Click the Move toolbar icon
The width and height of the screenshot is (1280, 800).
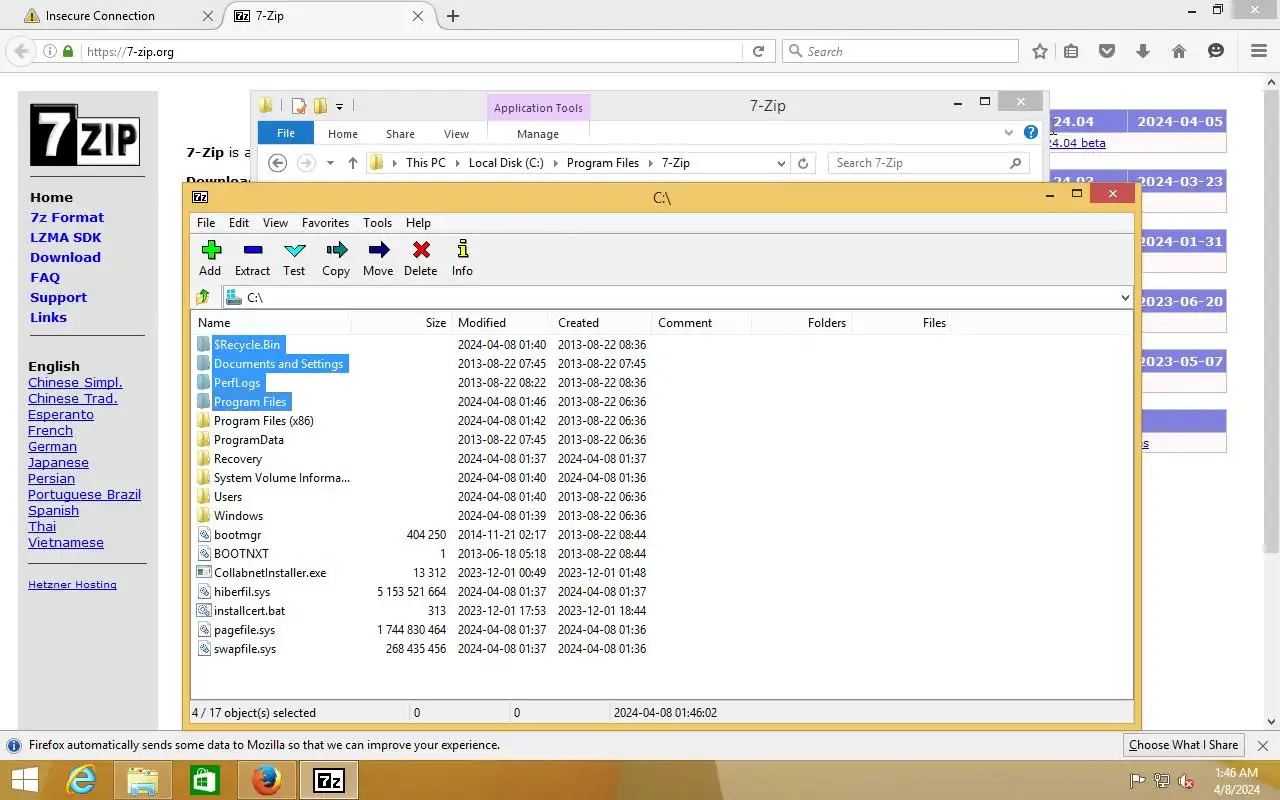(x=378, y=257)
